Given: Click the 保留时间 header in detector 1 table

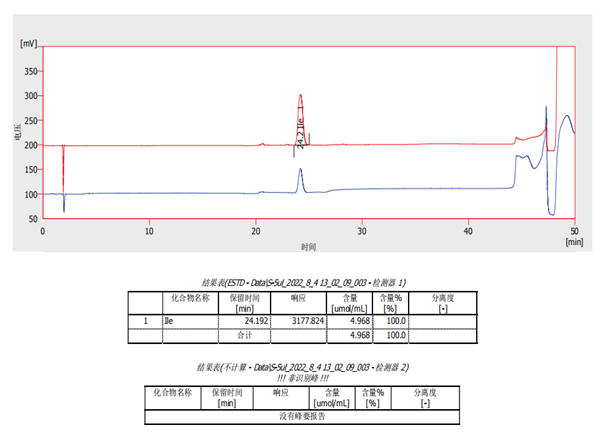Looking at the screenshot, I should [245, 303].
